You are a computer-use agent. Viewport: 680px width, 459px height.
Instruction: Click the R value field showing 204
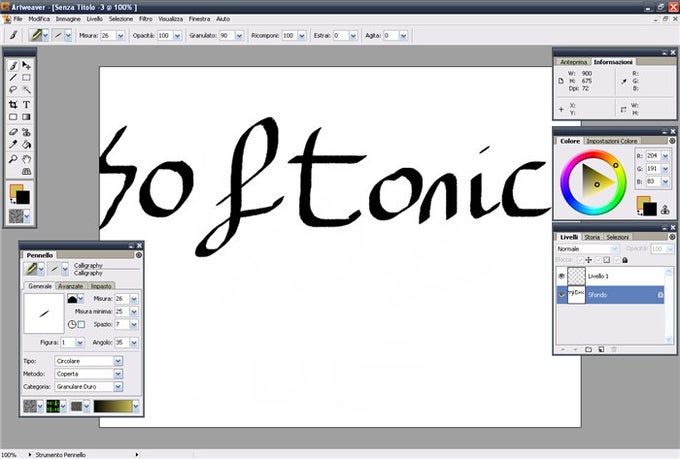pyautogui.click(x=652, y=155)
